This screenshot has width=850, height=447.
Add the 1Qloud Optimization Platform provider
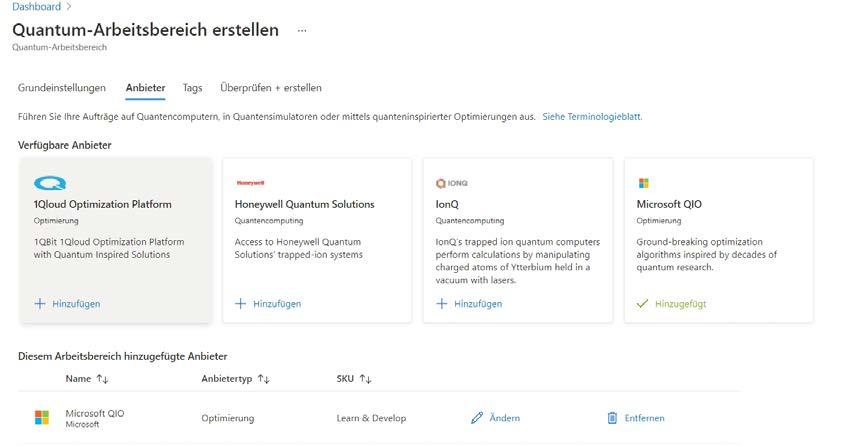tap(68, 304)
